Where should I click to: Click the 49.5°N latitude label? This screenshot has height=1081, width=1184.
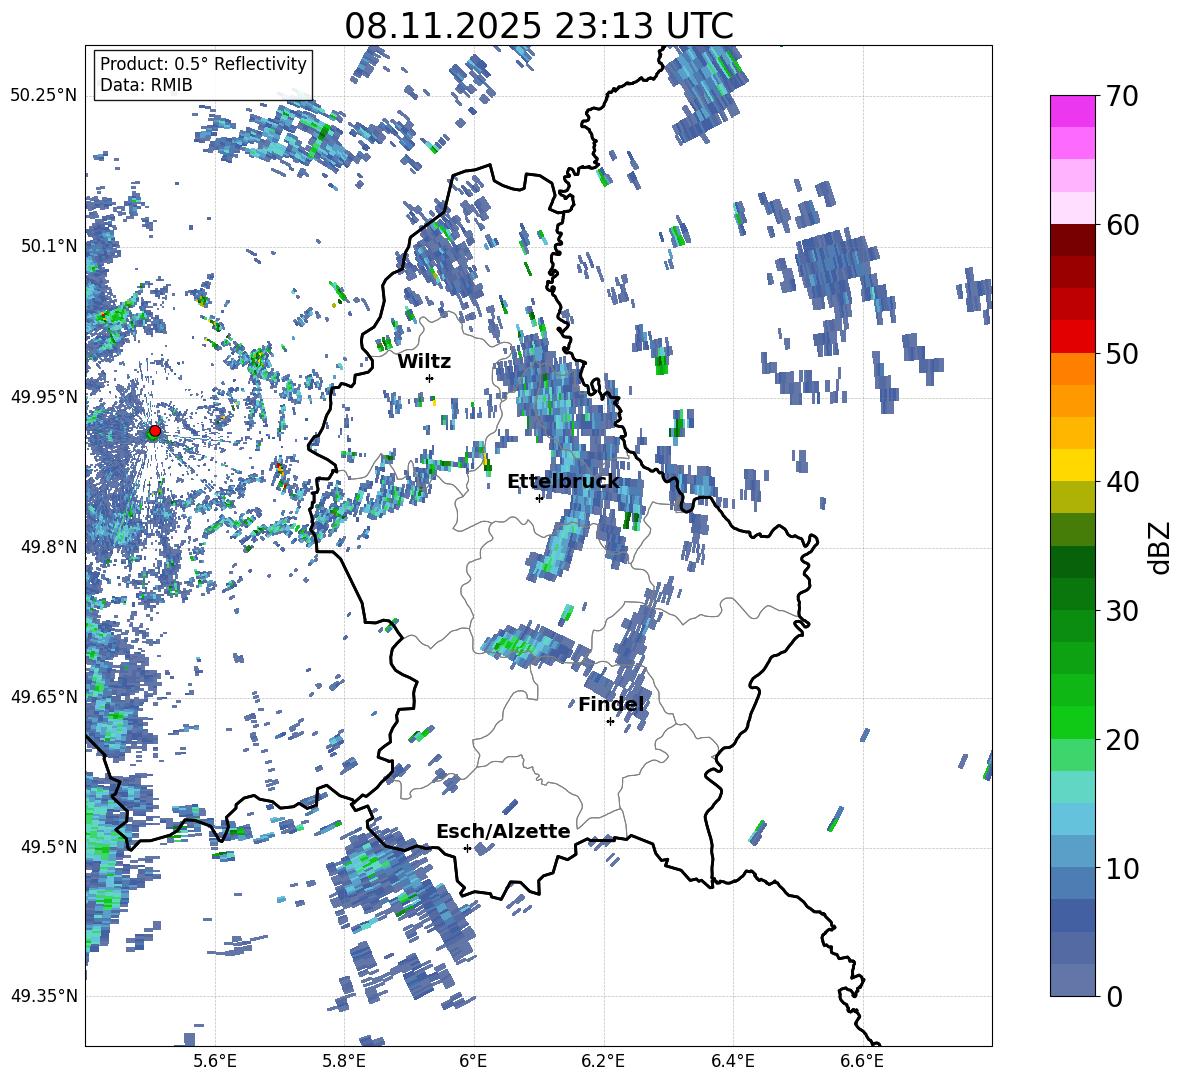(49, 846)
